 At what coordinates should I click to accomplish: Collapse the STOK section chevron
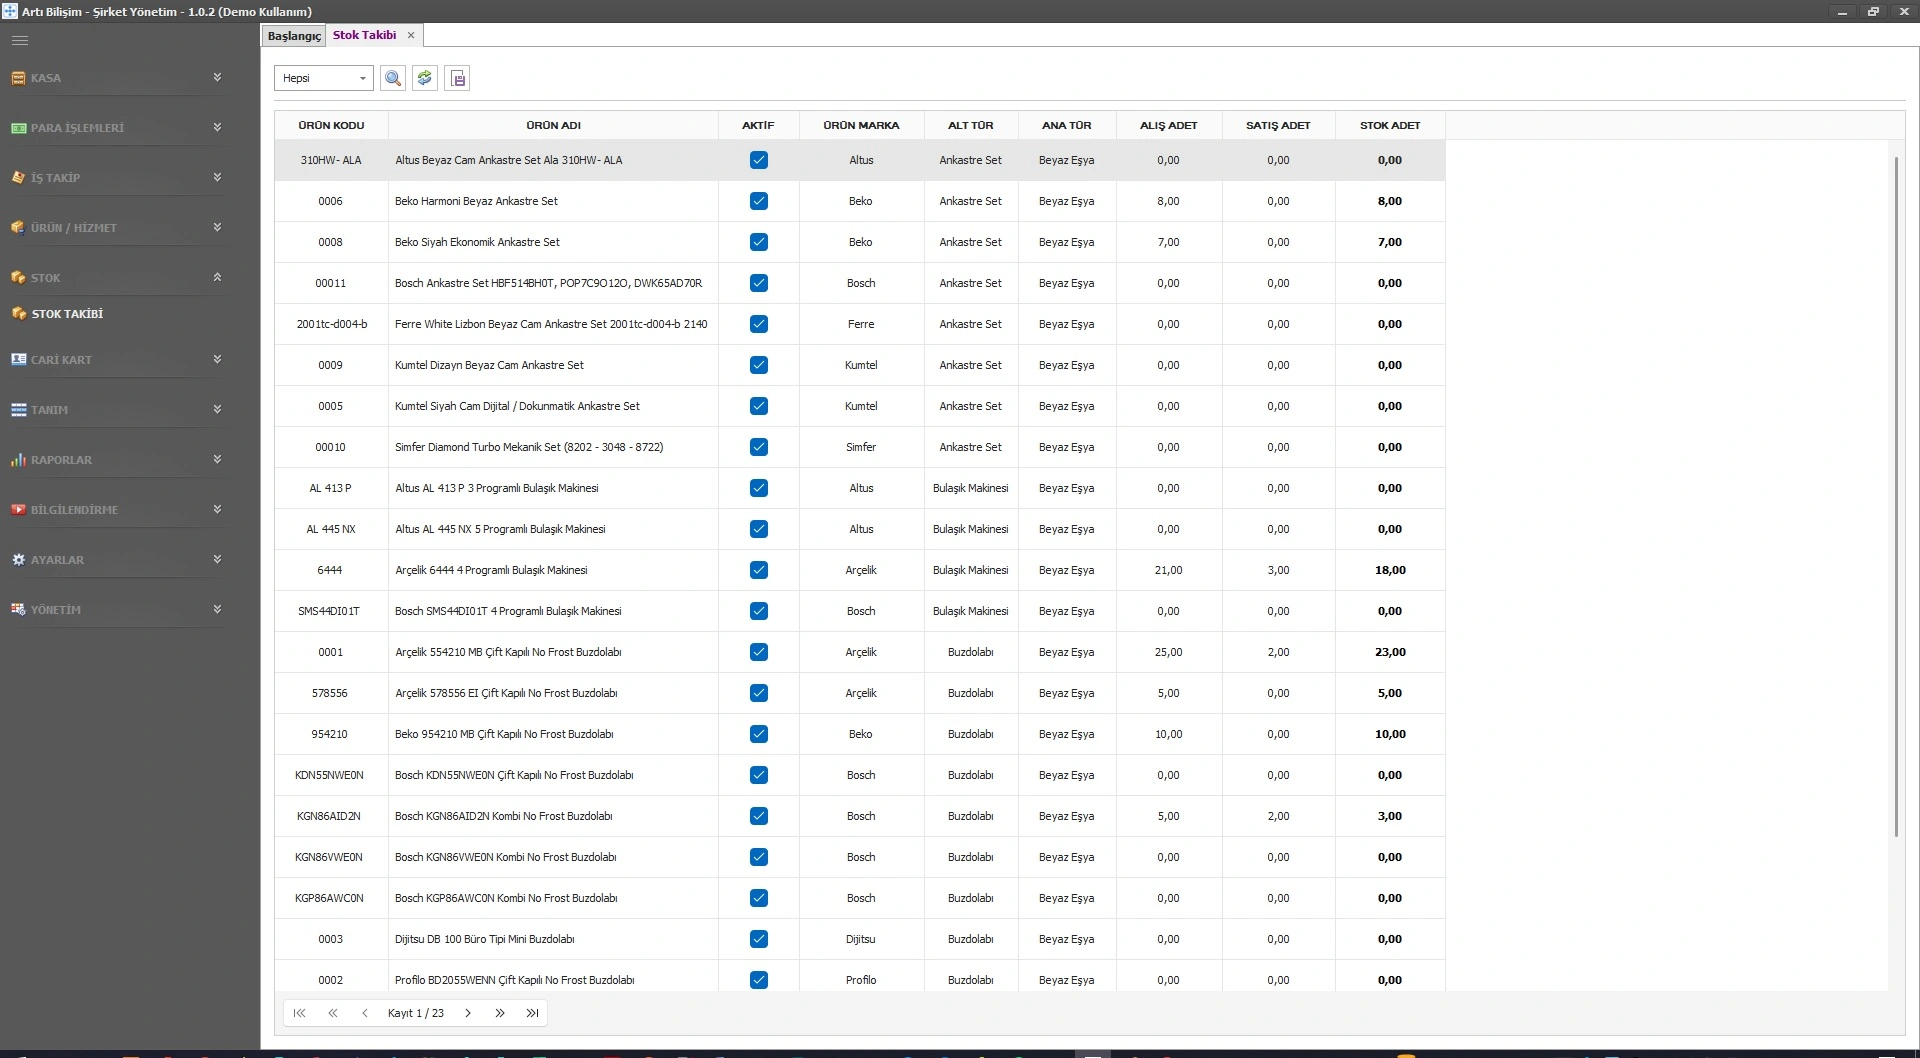coord(217,277)
